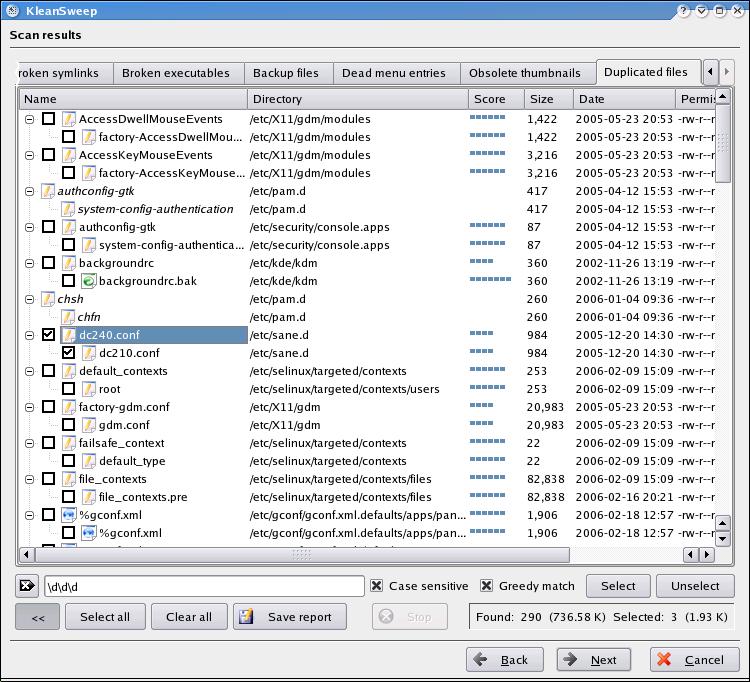Image resolution: width=750 pixels, height=682 pixels.
Task: Toggle the Greedy match option
Action: pos(486,585)
